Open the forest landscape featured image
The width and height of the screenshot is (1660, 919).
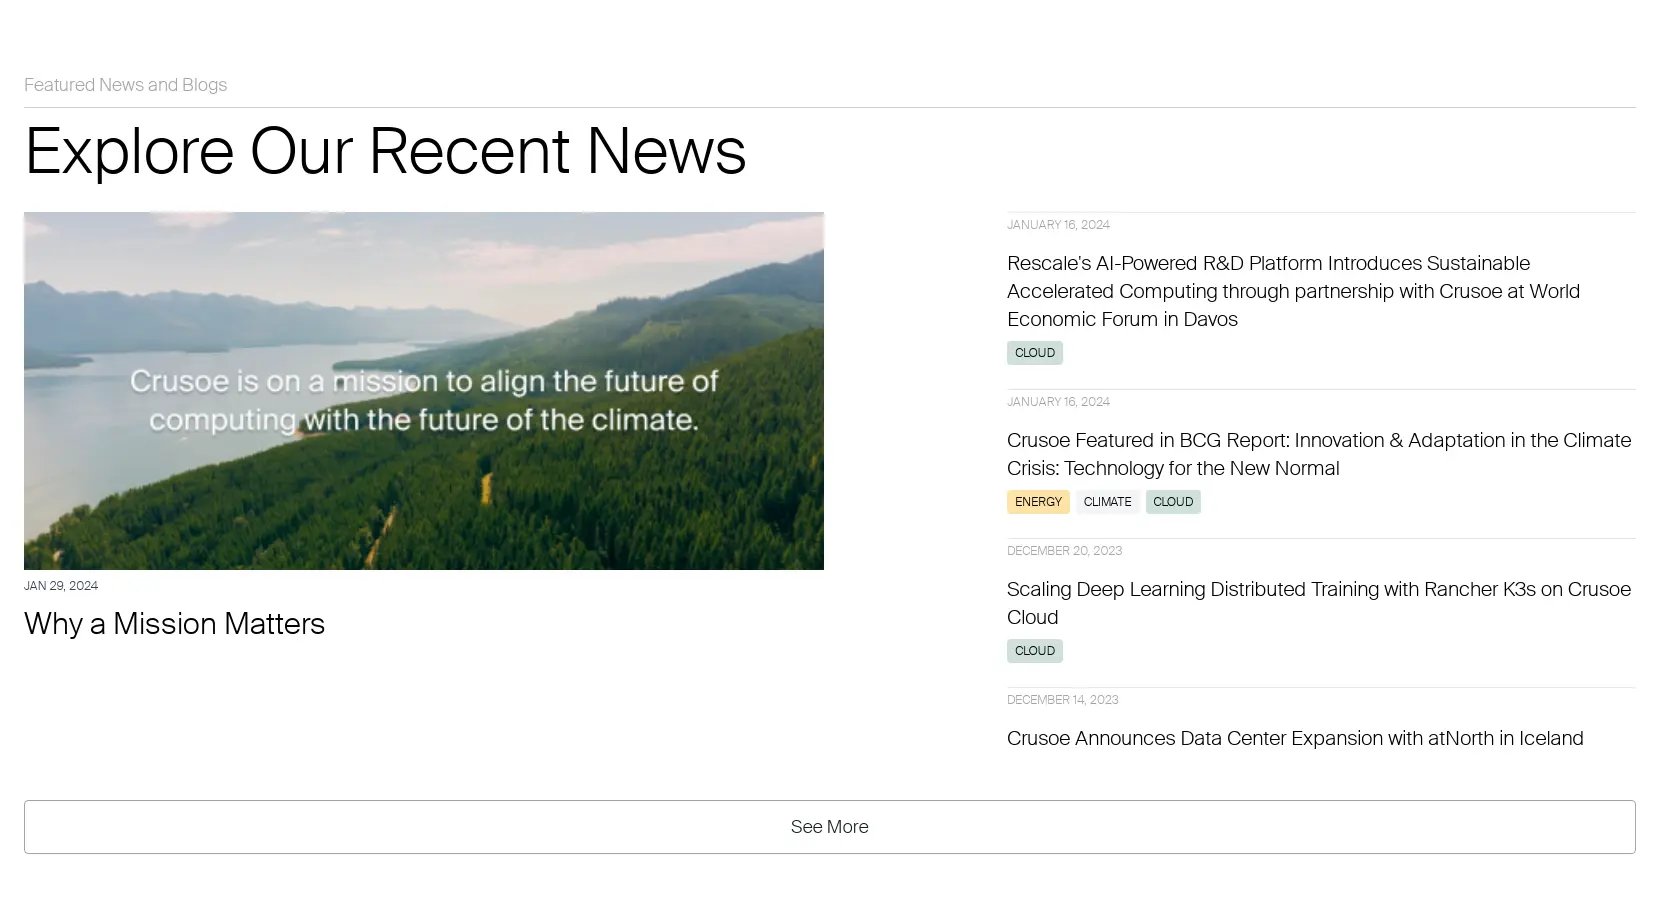pyautogui.click(x=424, y=391)
